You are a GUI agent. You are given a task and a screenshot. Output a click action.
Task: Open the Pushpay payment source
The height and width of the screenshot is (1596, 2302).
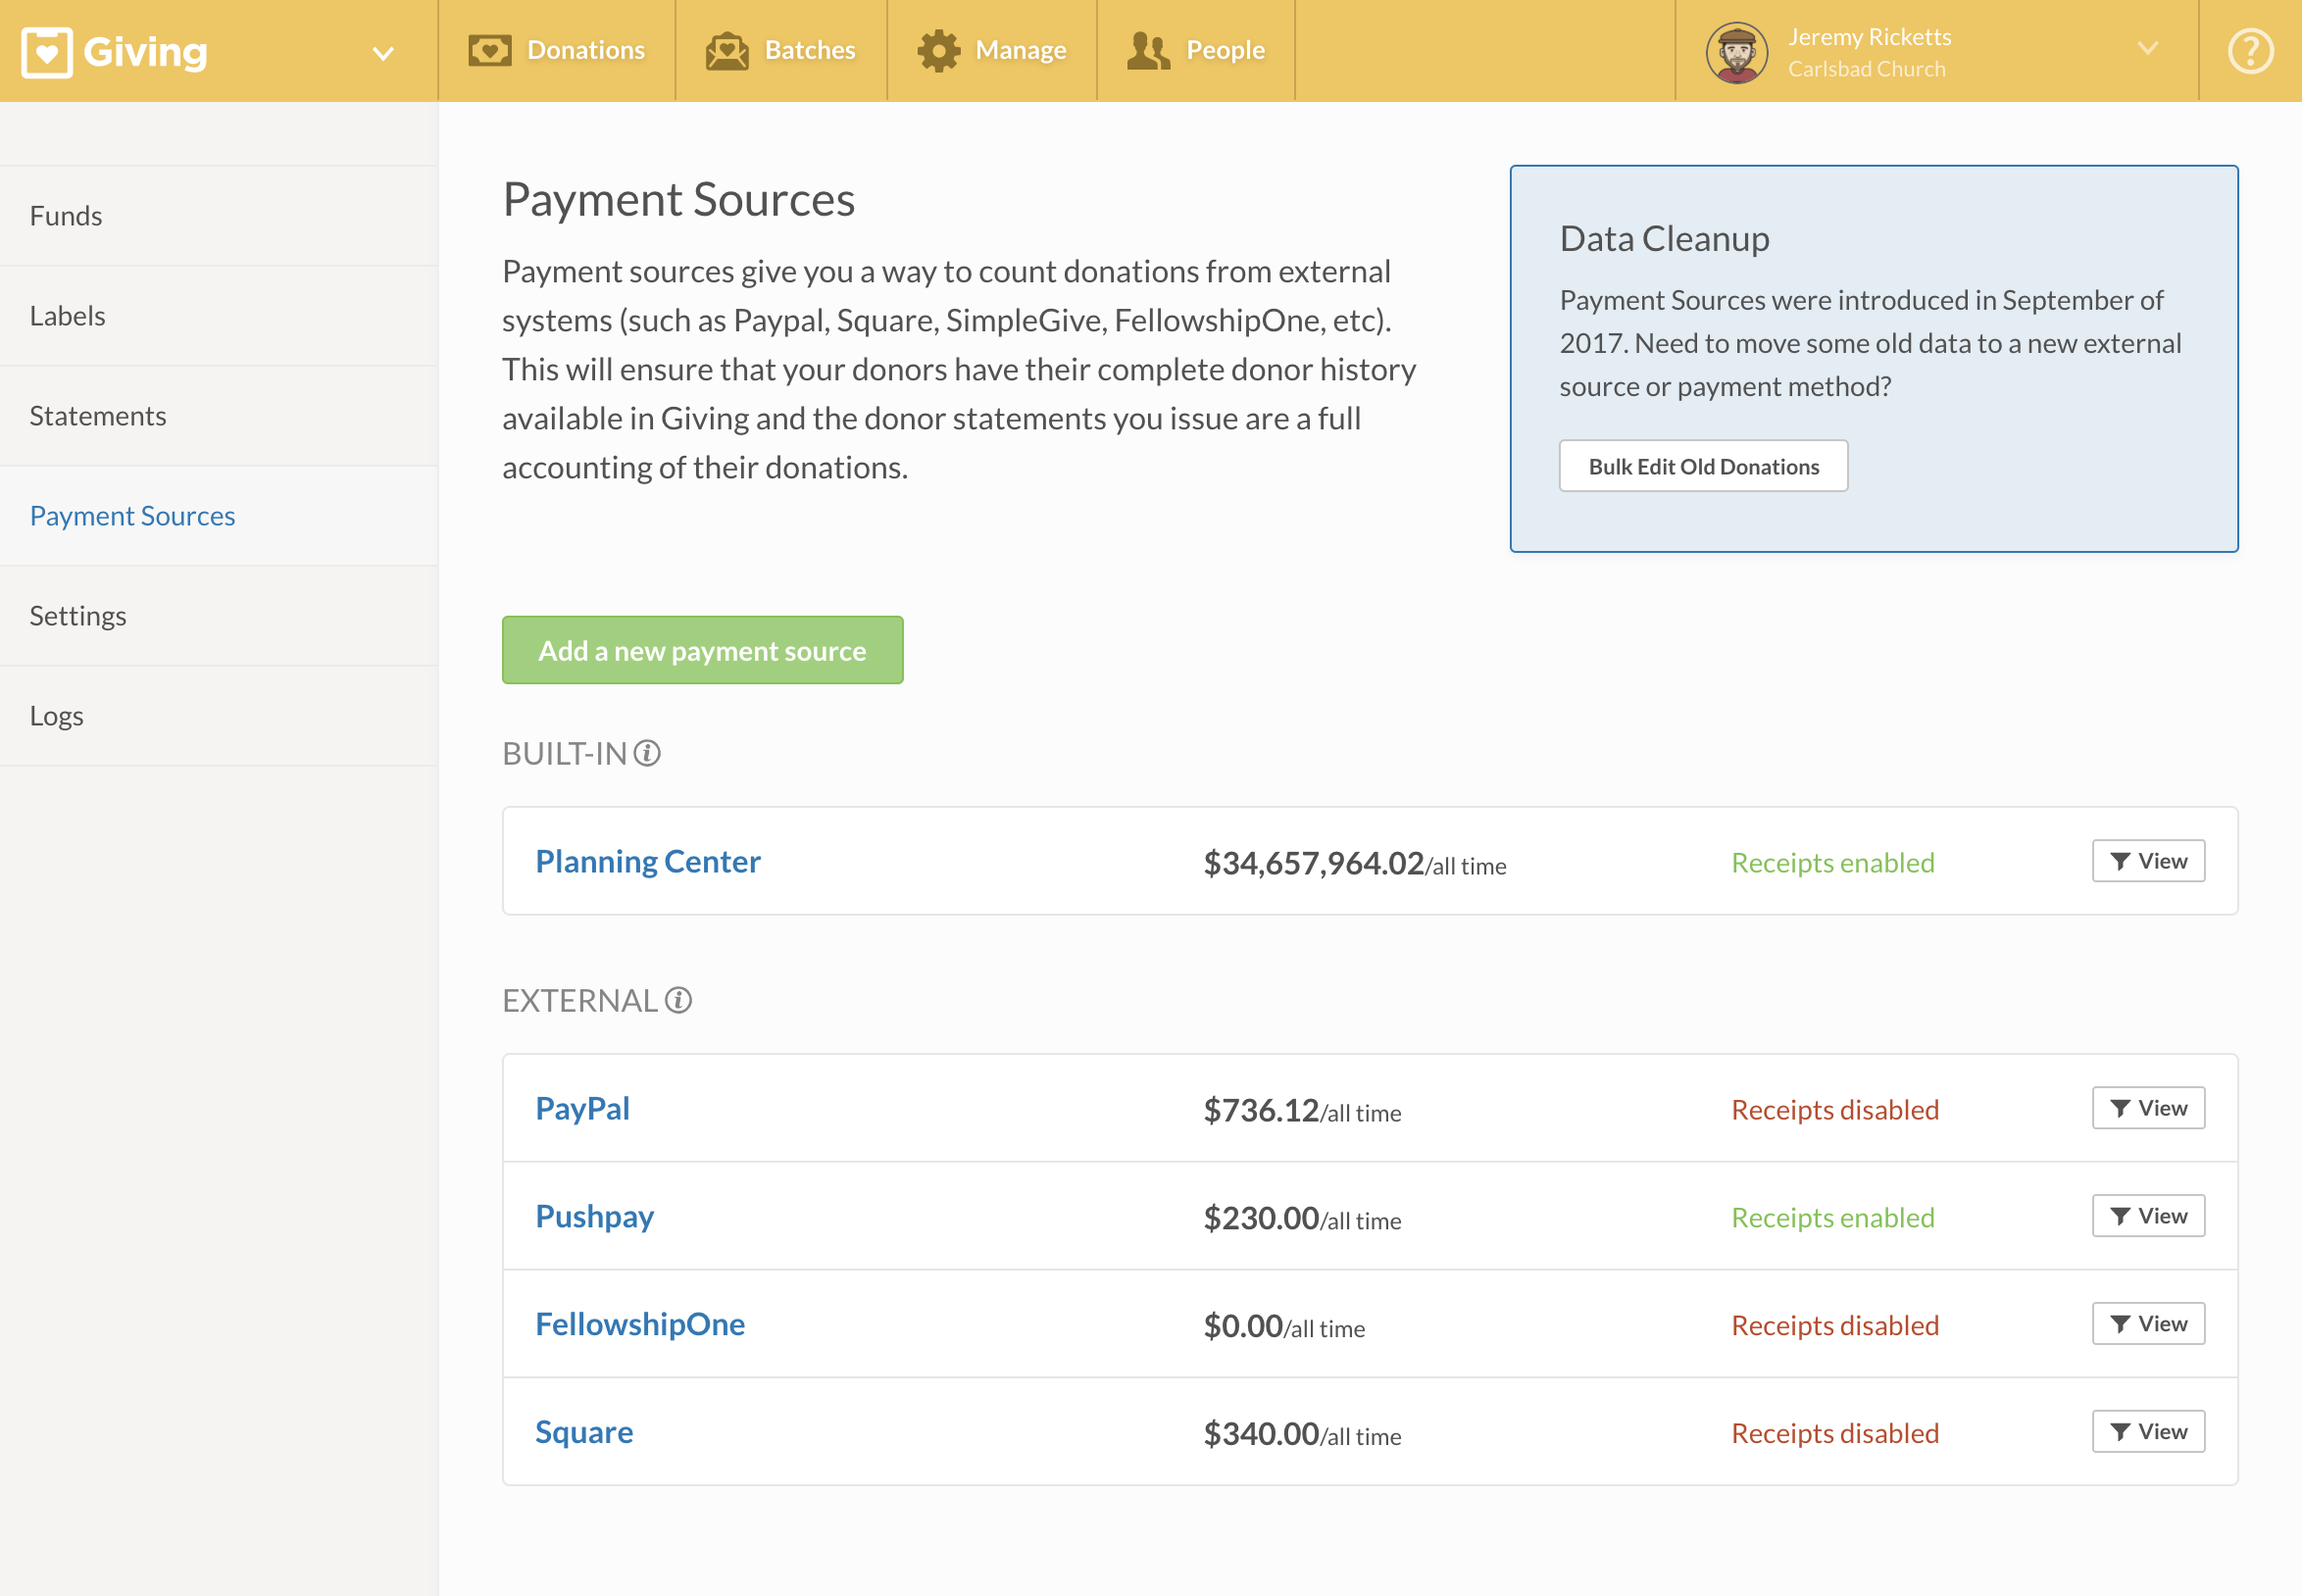point(595,1216)
